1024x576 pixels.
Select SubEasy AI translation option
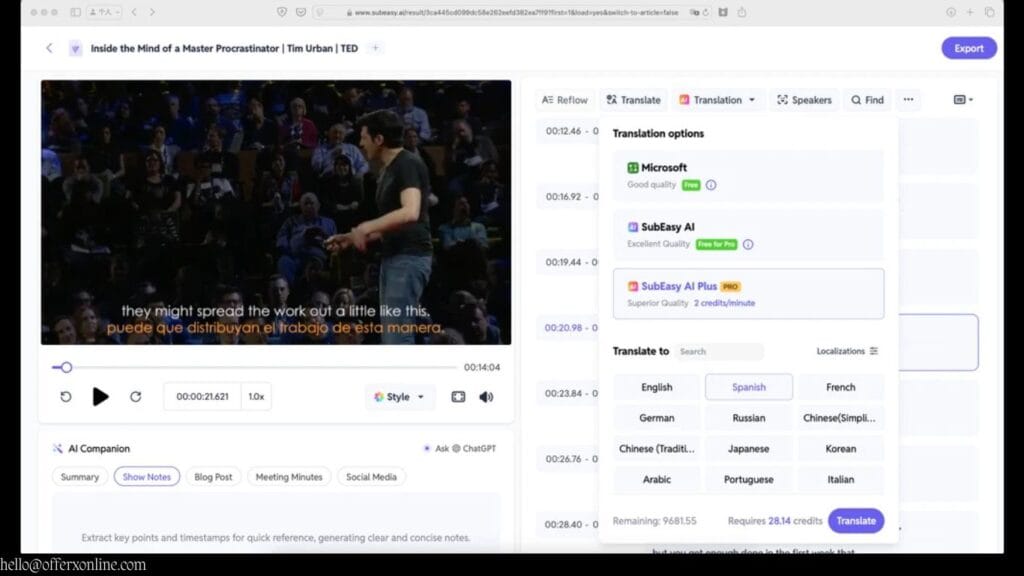point(748,235)
